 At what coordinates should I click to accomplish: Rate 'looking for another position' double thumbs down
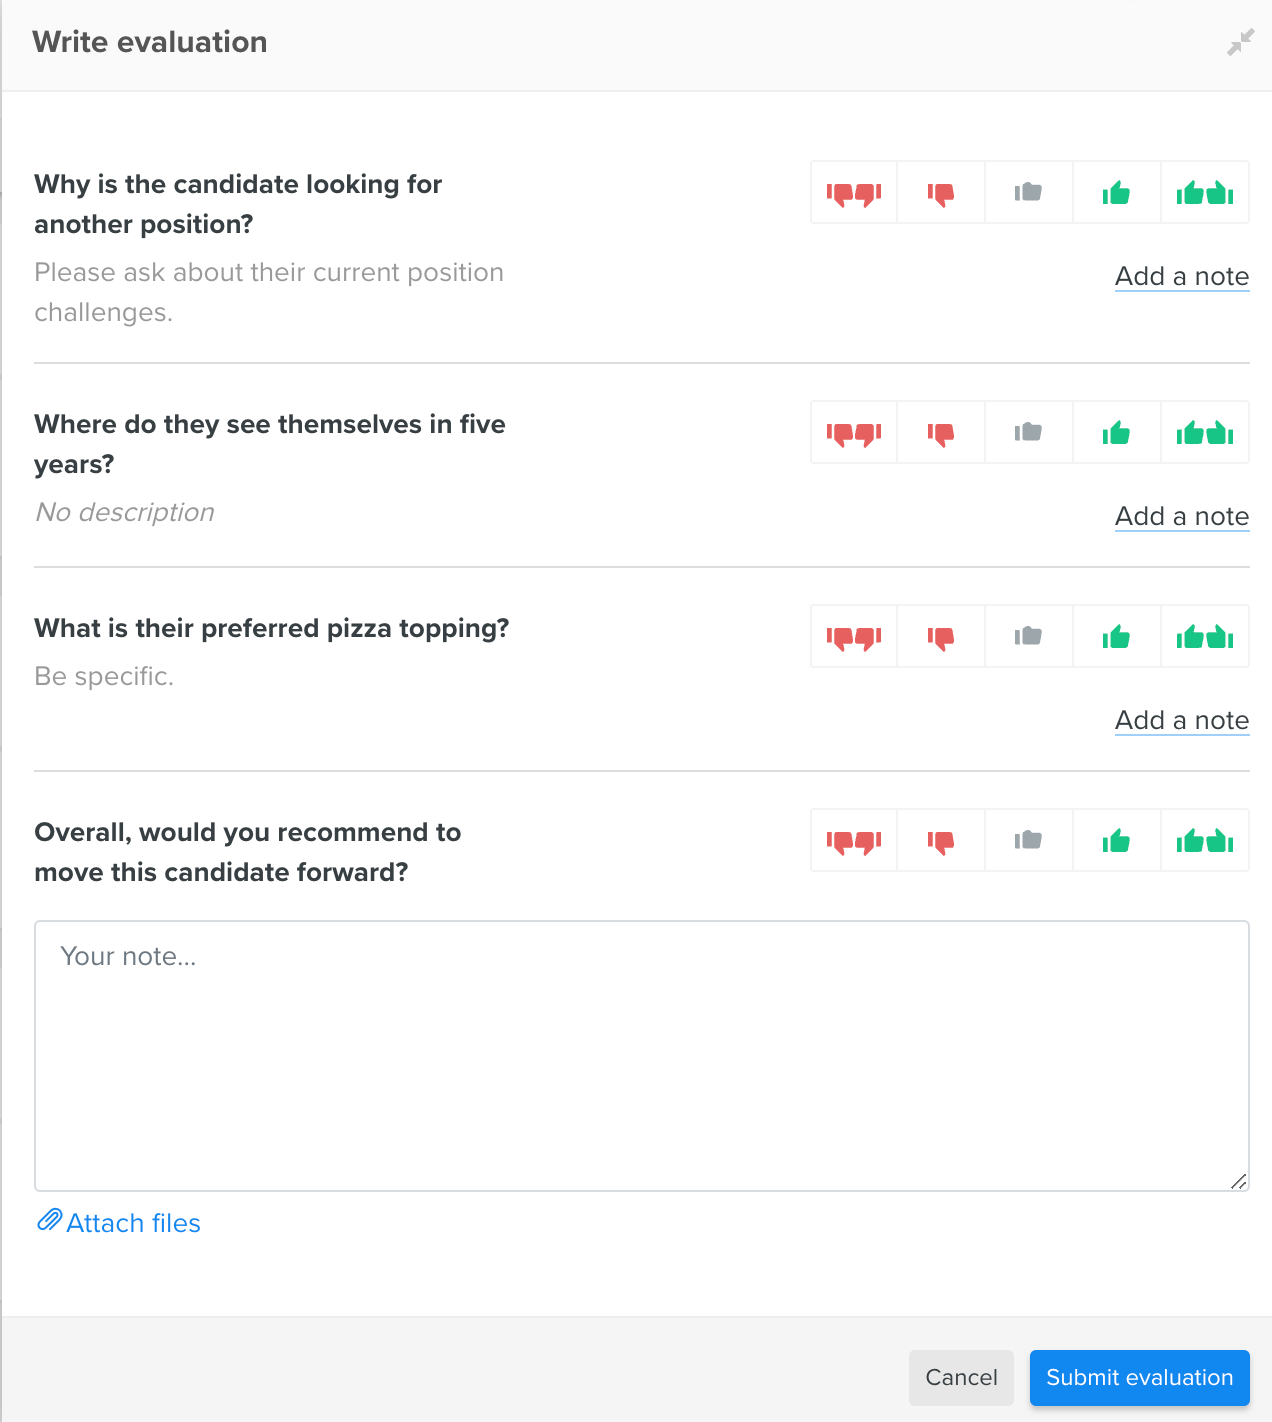854,193
